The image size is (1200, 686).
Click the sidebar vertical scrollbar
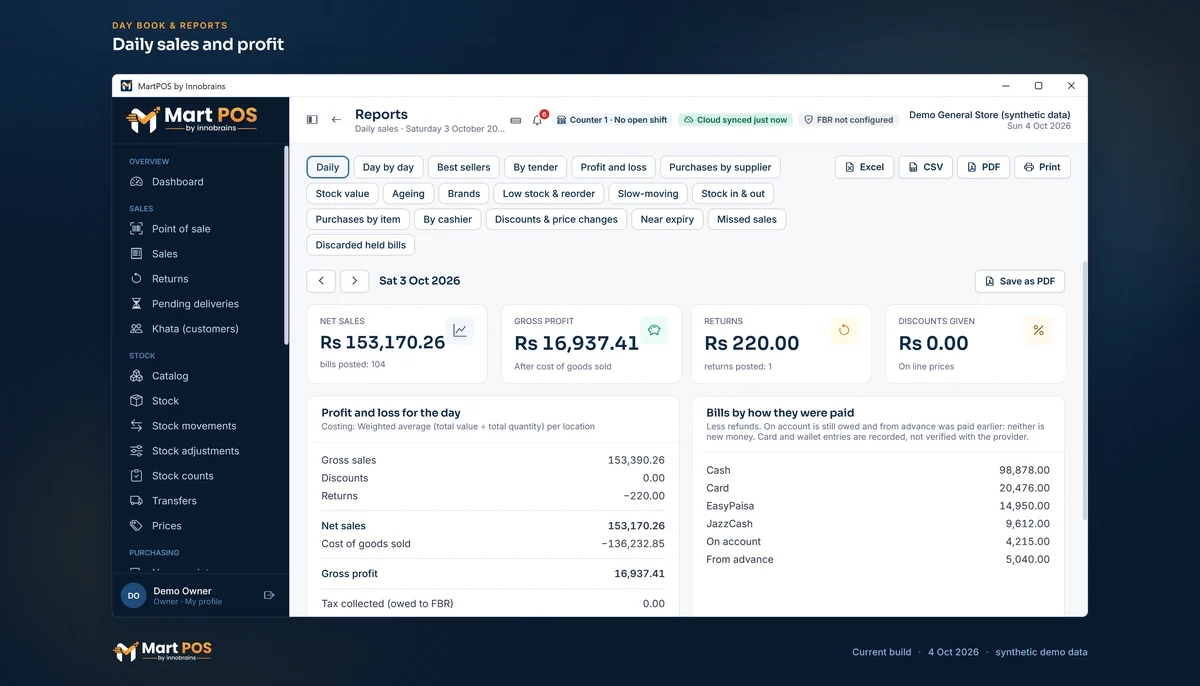286,245
